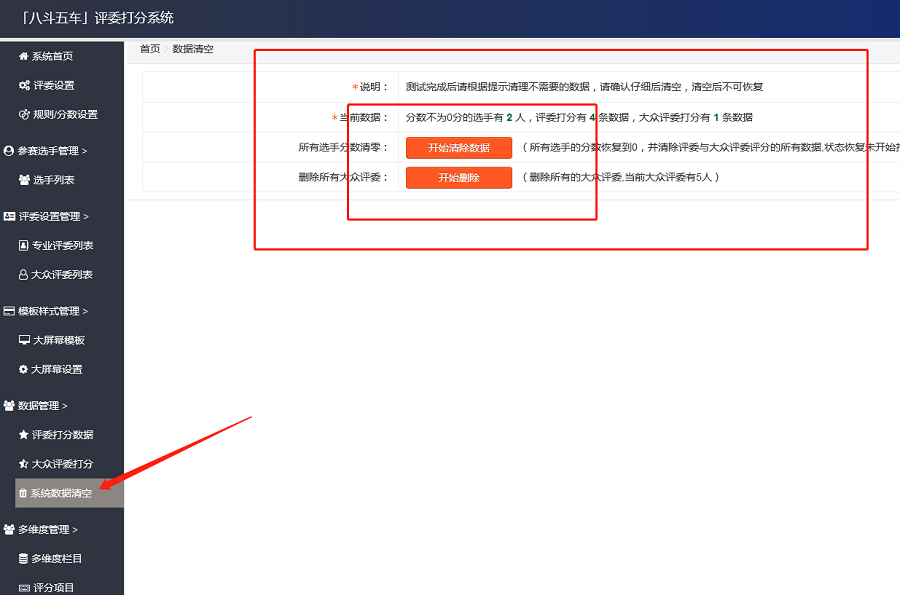Click the users icon beside 多维度管理
Viewport: 900px width, 595px height.
[9, 530]
